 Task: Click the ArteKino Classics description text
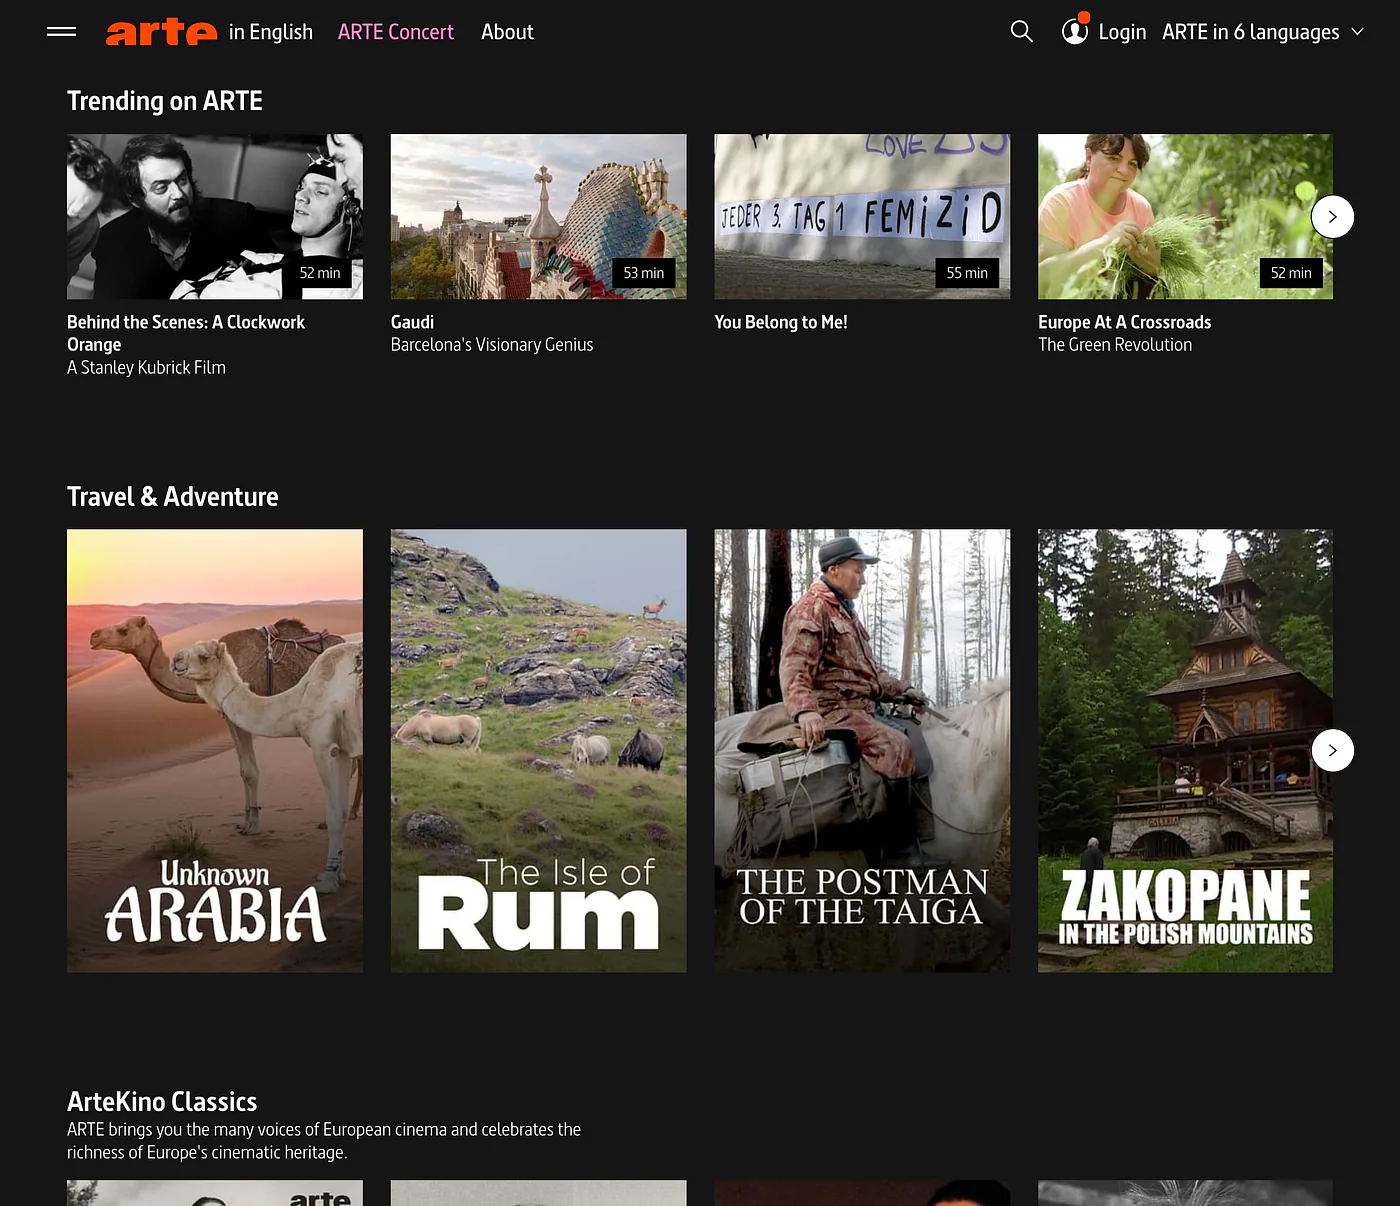324,1141
